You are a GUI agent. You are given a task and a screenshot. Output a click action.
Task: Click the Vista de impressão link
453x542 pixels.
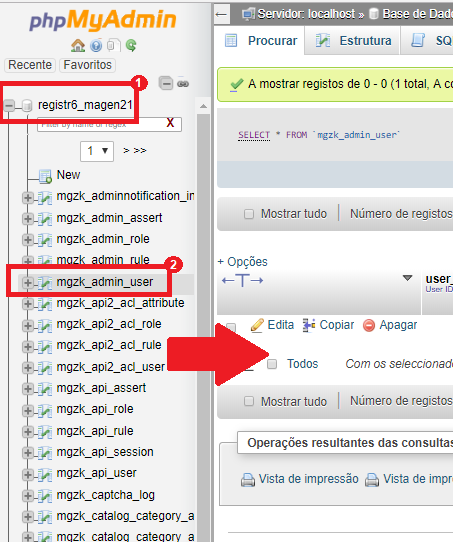click(309, 479)
